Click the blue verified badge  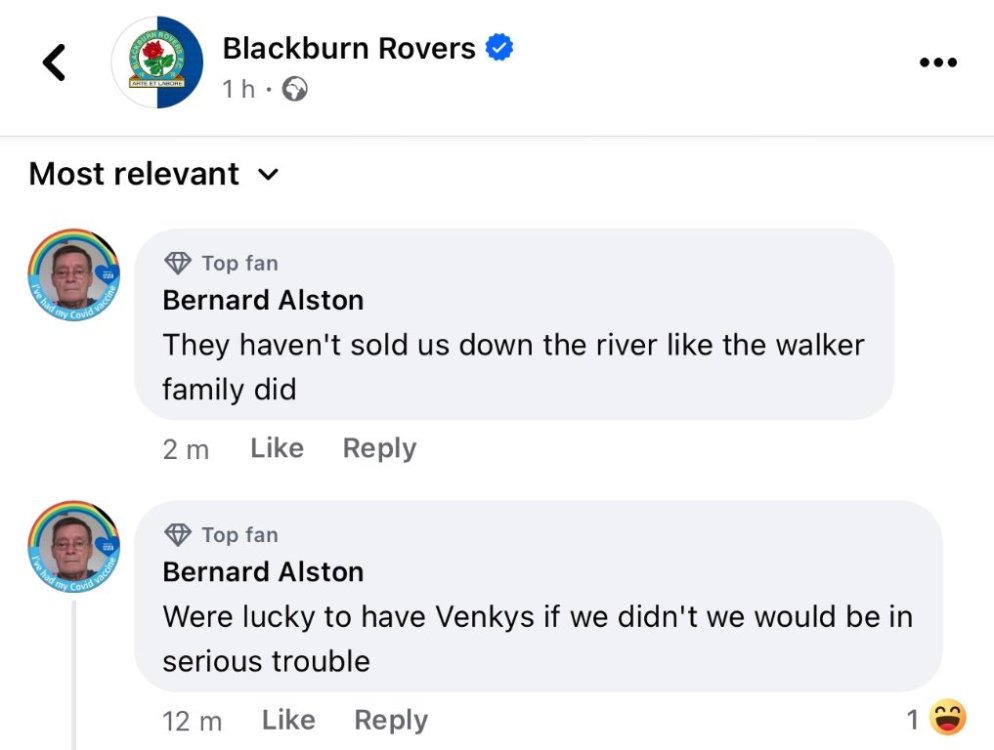tap(499, 47)
